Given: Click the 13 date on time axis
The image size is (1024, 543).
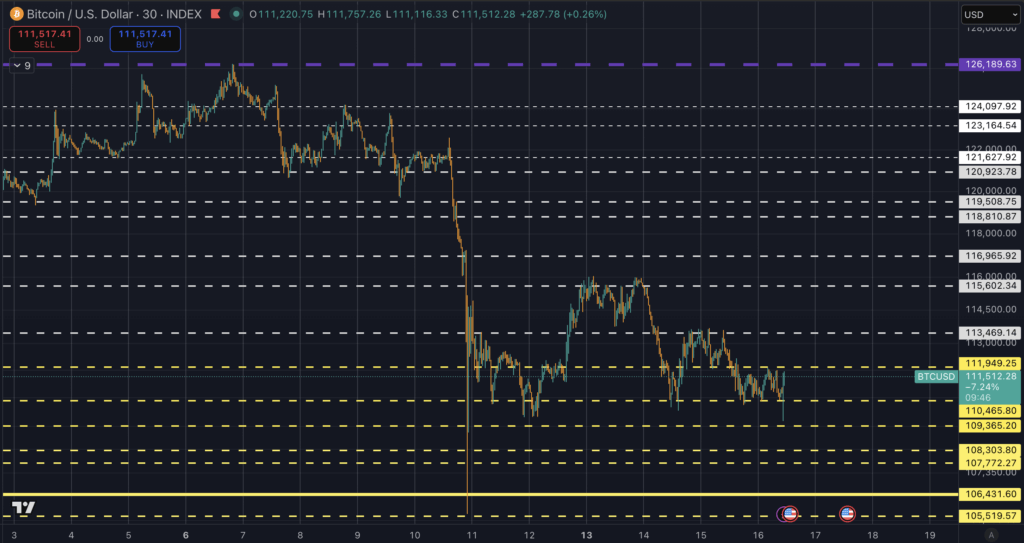Looking at the screenshot, I should coord(587,535).
